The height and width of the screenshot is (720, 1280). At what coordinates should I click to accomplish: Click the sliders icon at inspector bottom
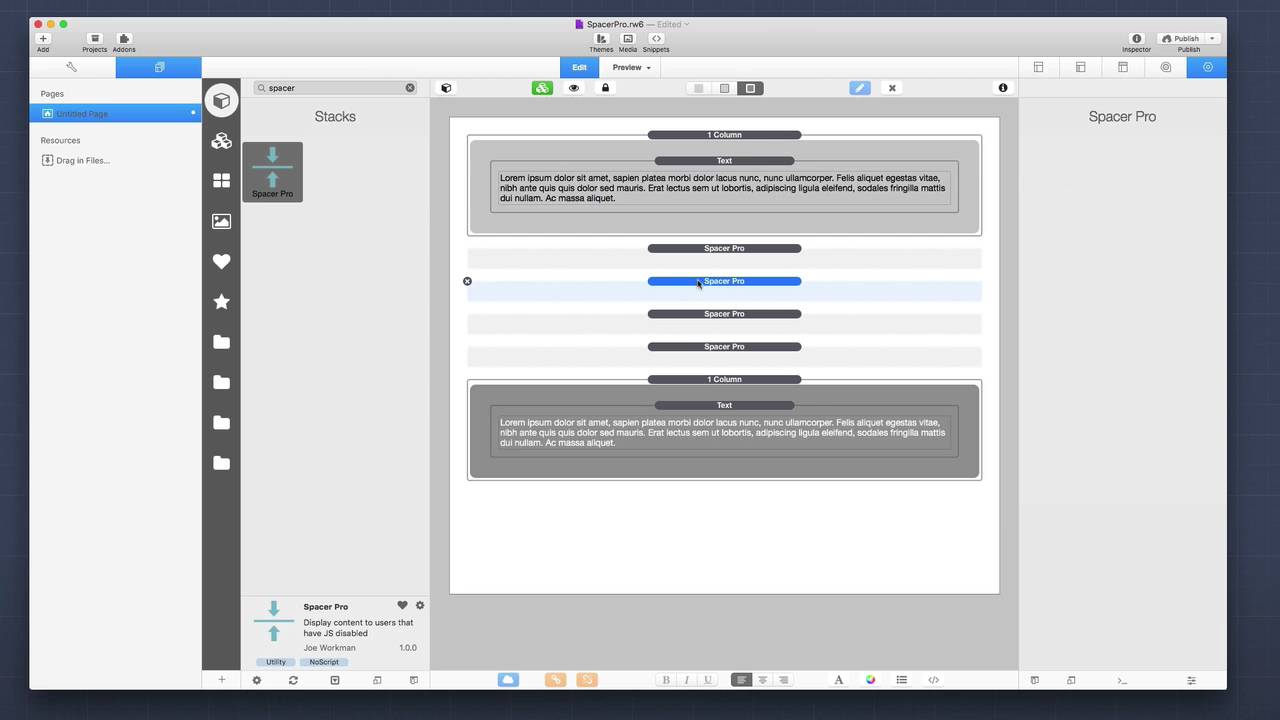pyautogui.click(x=1191, y=680)
